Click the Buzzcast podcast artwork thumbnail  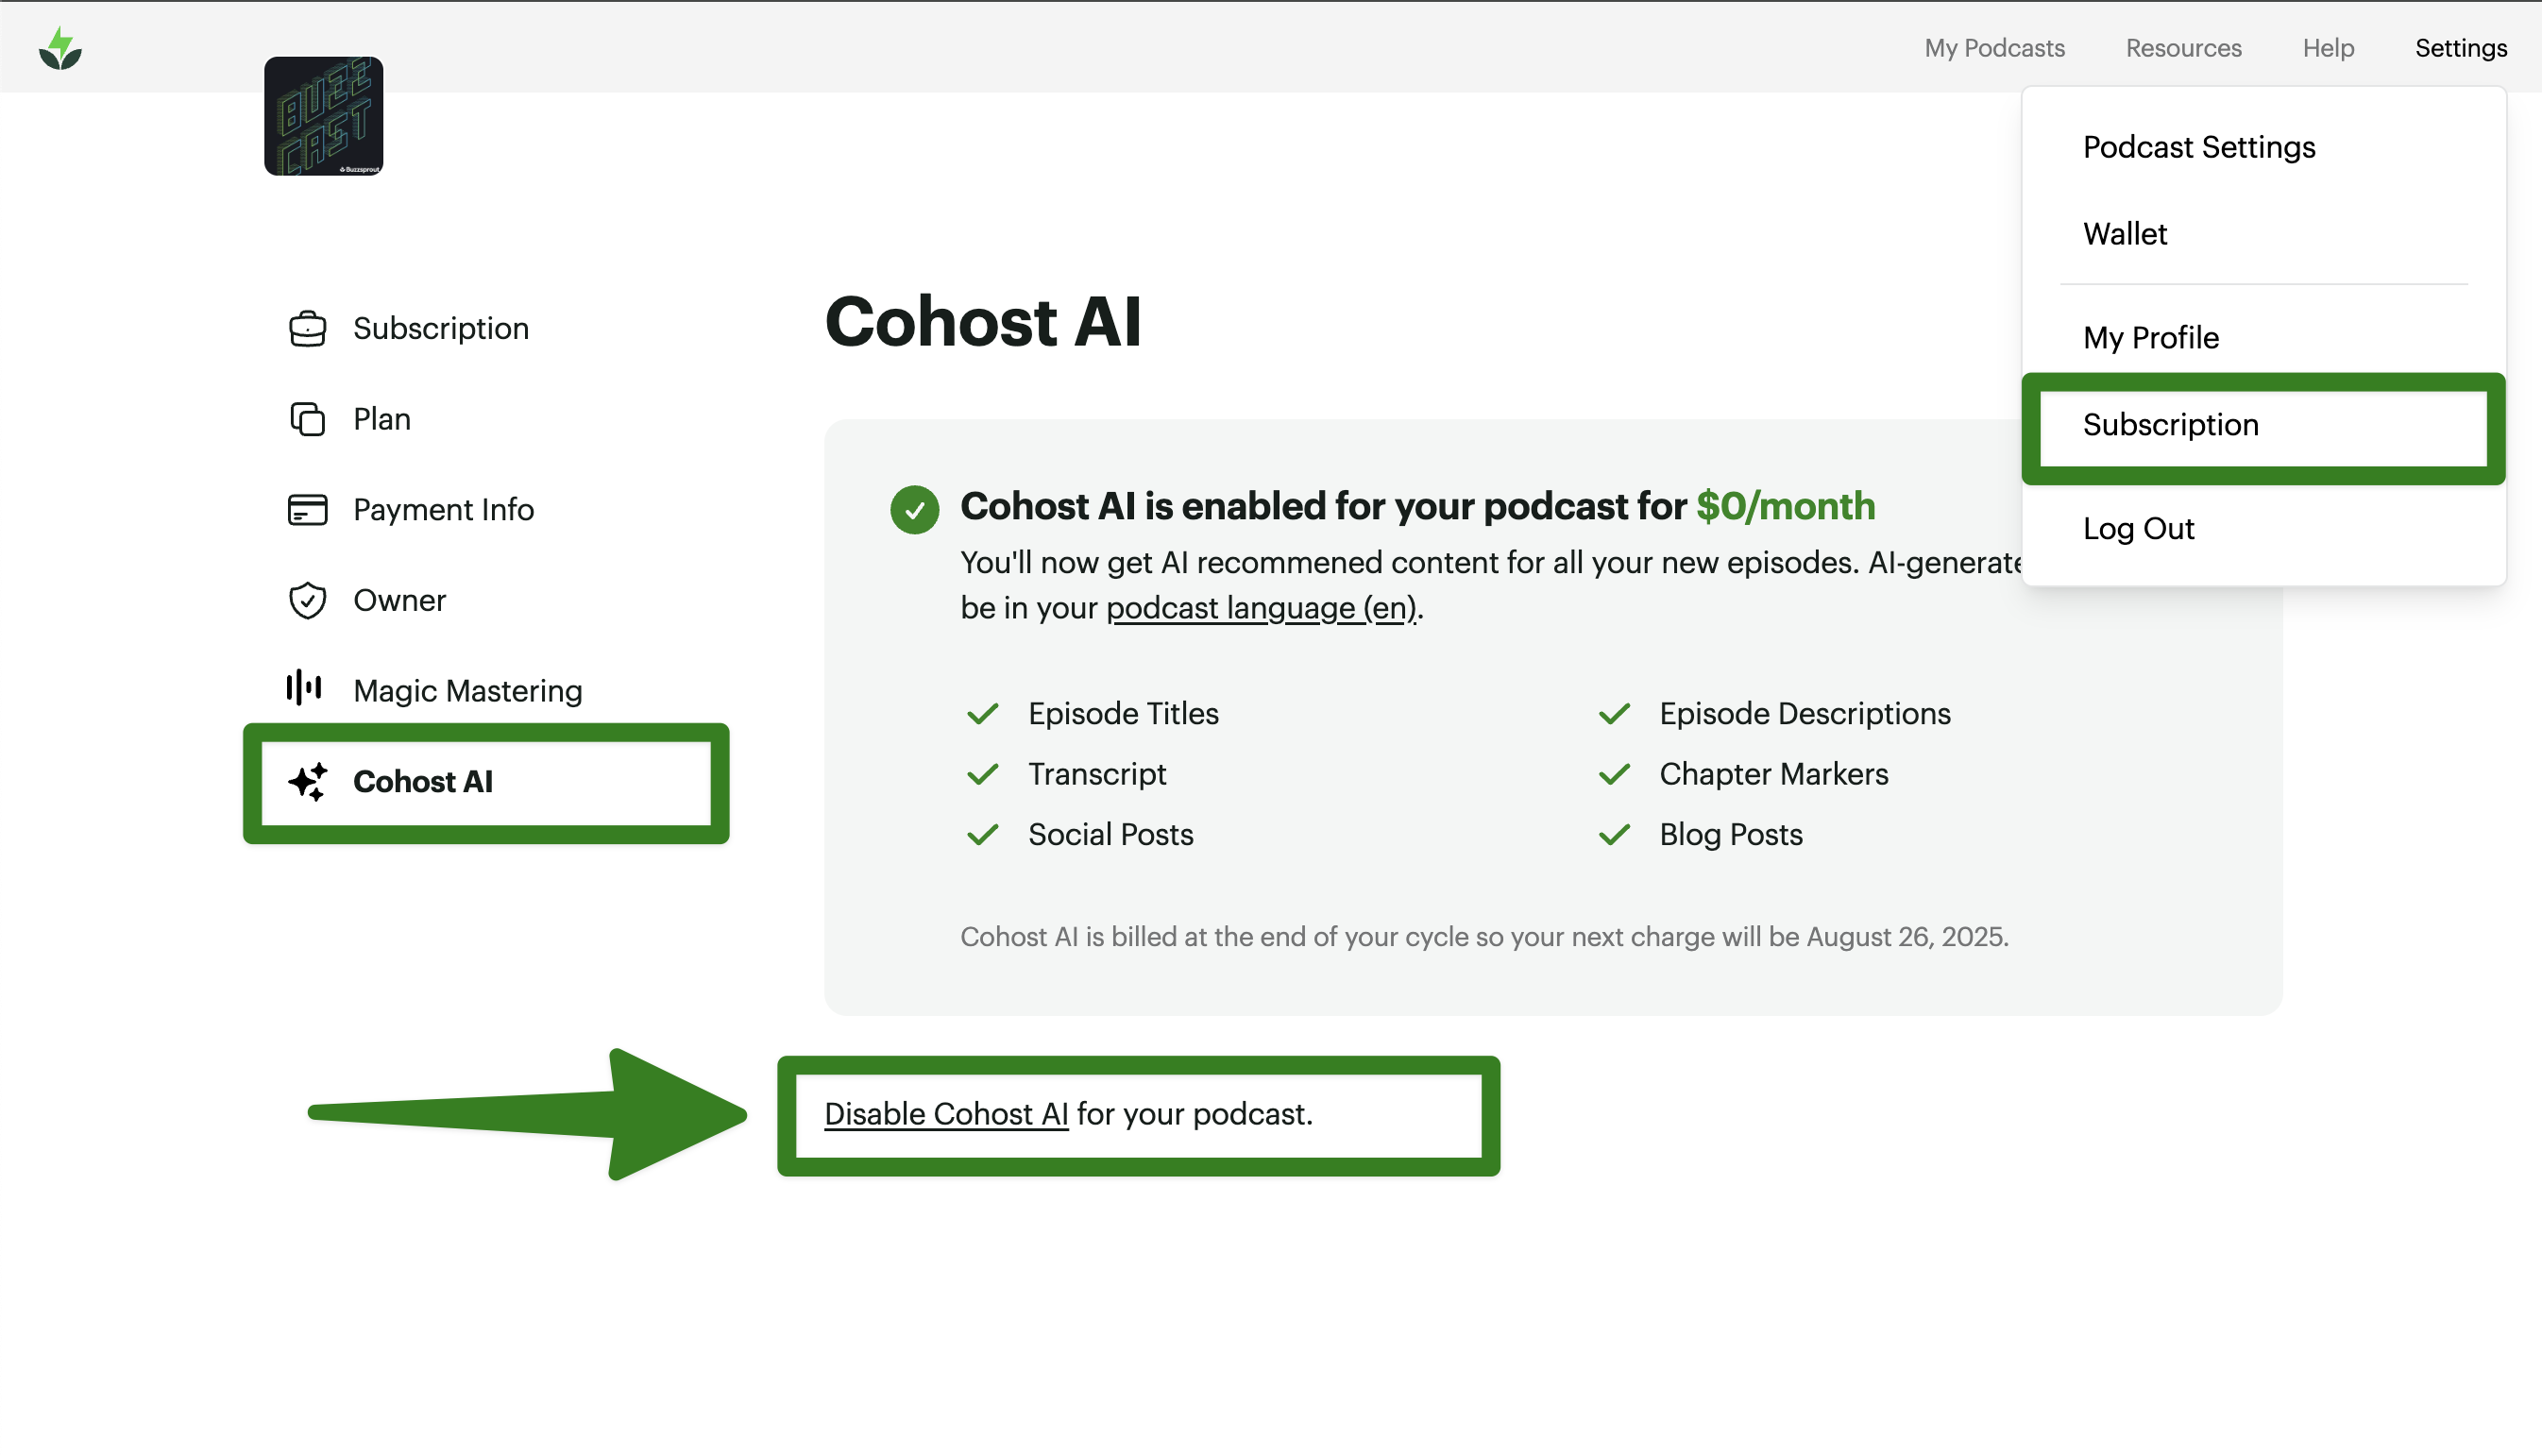[x=323, y=116]
